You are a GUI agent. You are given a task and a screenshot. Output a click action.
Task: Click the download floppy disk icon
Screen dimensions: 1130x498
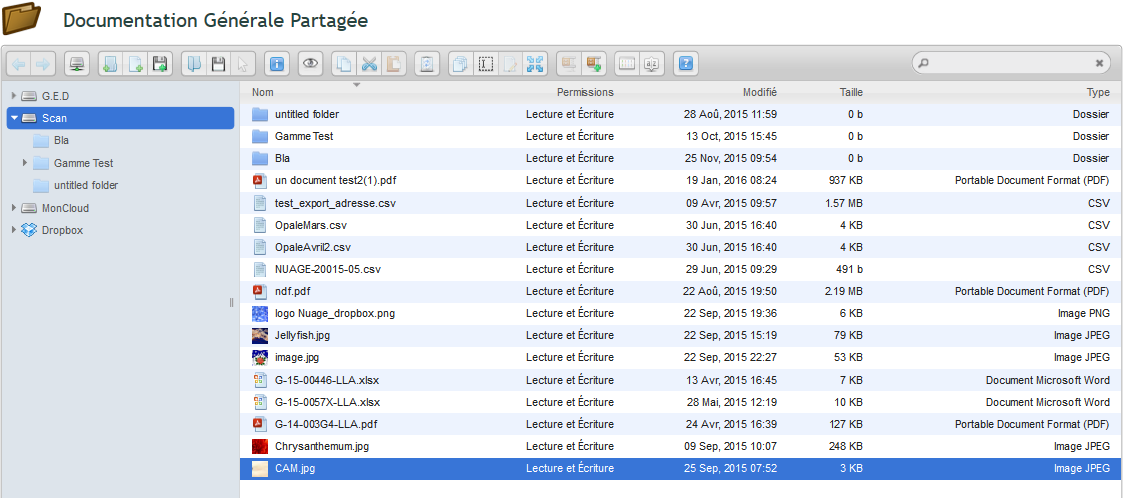tap(218, 64)
